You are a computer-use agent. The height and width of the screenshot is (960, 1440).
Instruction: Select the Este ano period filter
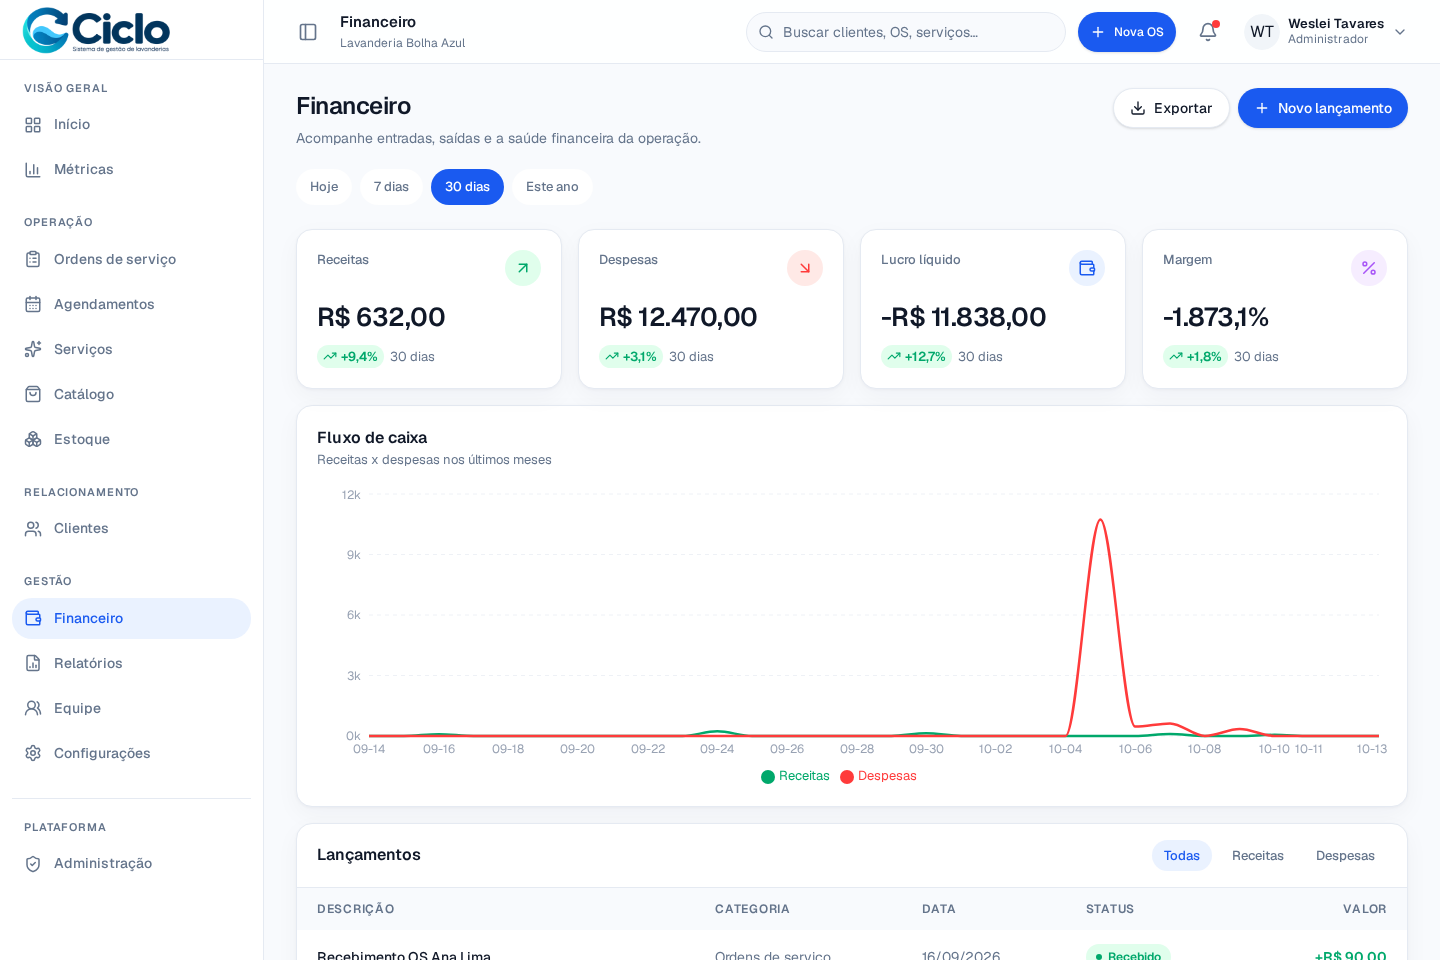click(552, 187)
